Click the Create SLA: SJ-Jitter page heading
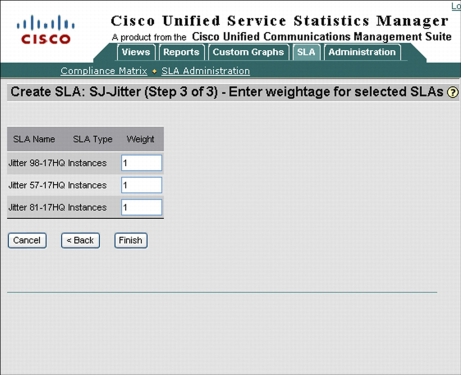This screenshot has height=376, width=463. (x=227, y=92)
